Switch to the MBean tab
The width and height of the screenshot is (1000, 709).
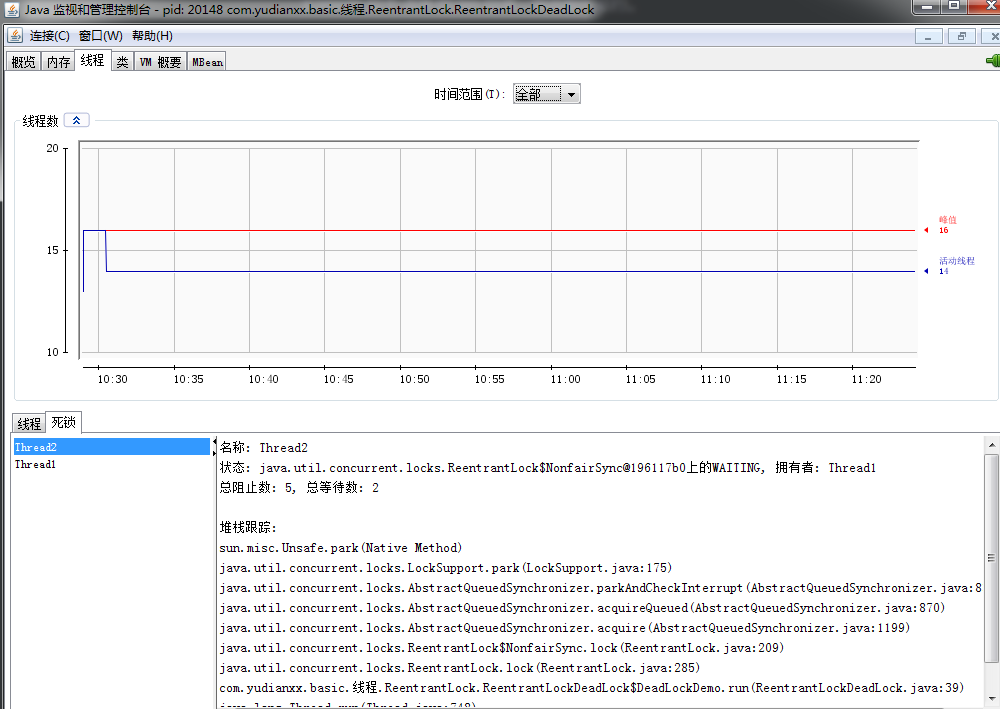206,60
